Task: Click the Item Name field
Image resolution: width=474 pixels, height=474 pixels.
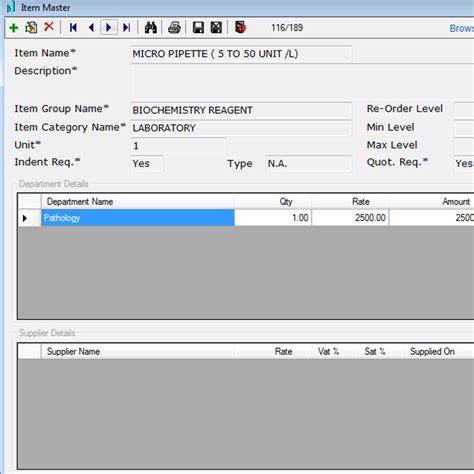Action: coord(241,54)
